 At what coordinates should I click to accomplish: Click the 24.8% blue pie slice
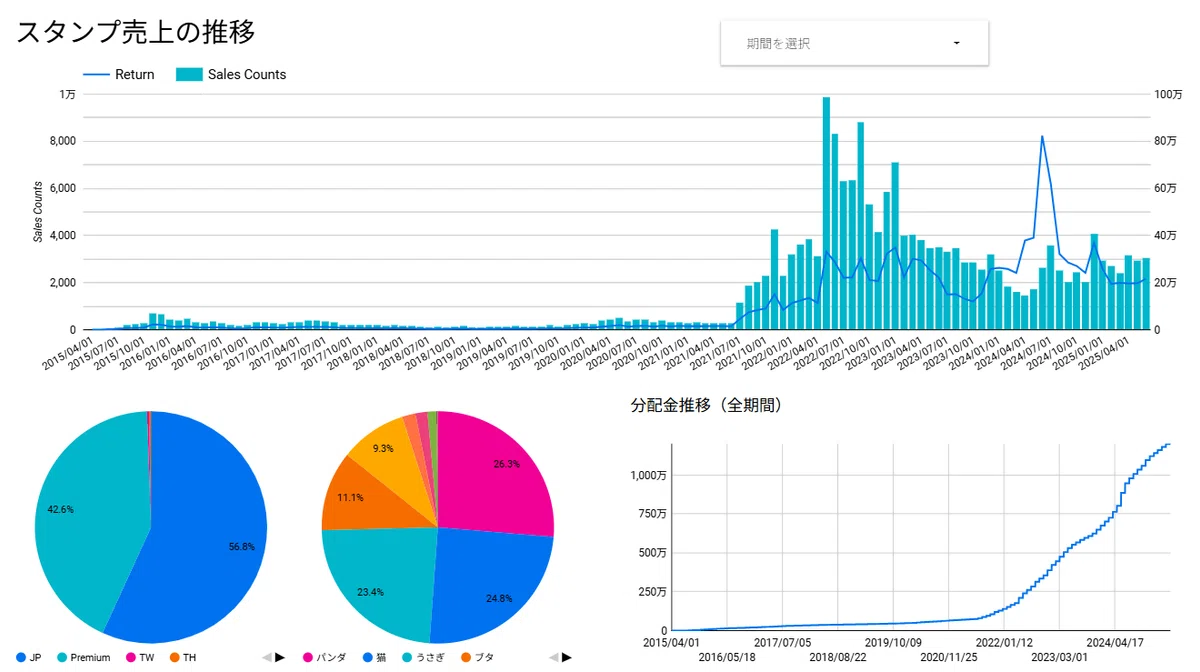point(490,585)
